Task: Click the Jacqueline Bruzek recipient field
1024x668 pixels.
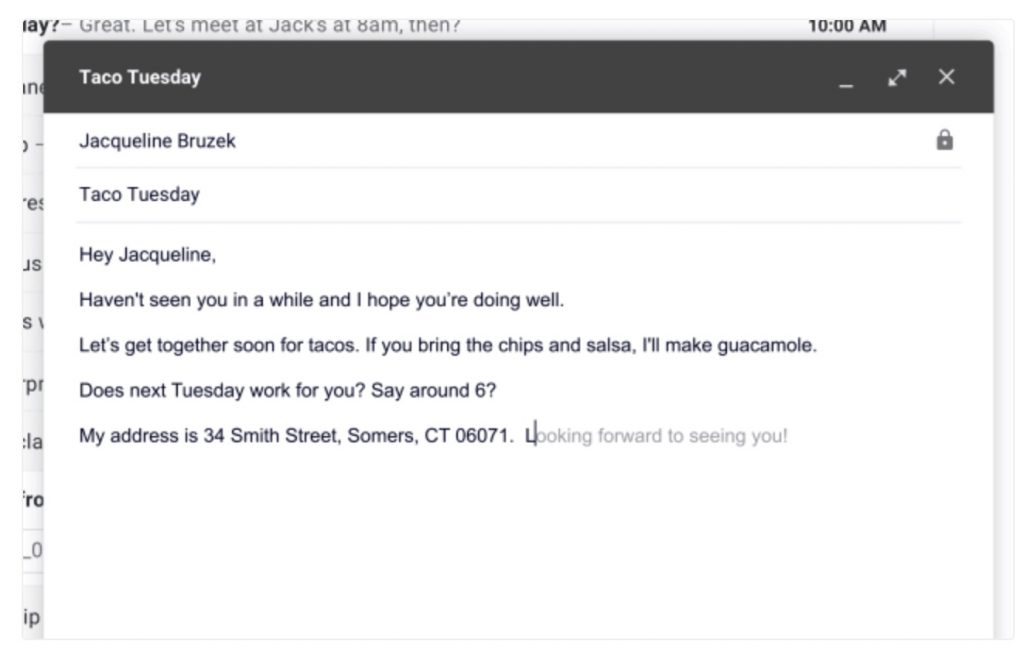Action: click(157, 141)
